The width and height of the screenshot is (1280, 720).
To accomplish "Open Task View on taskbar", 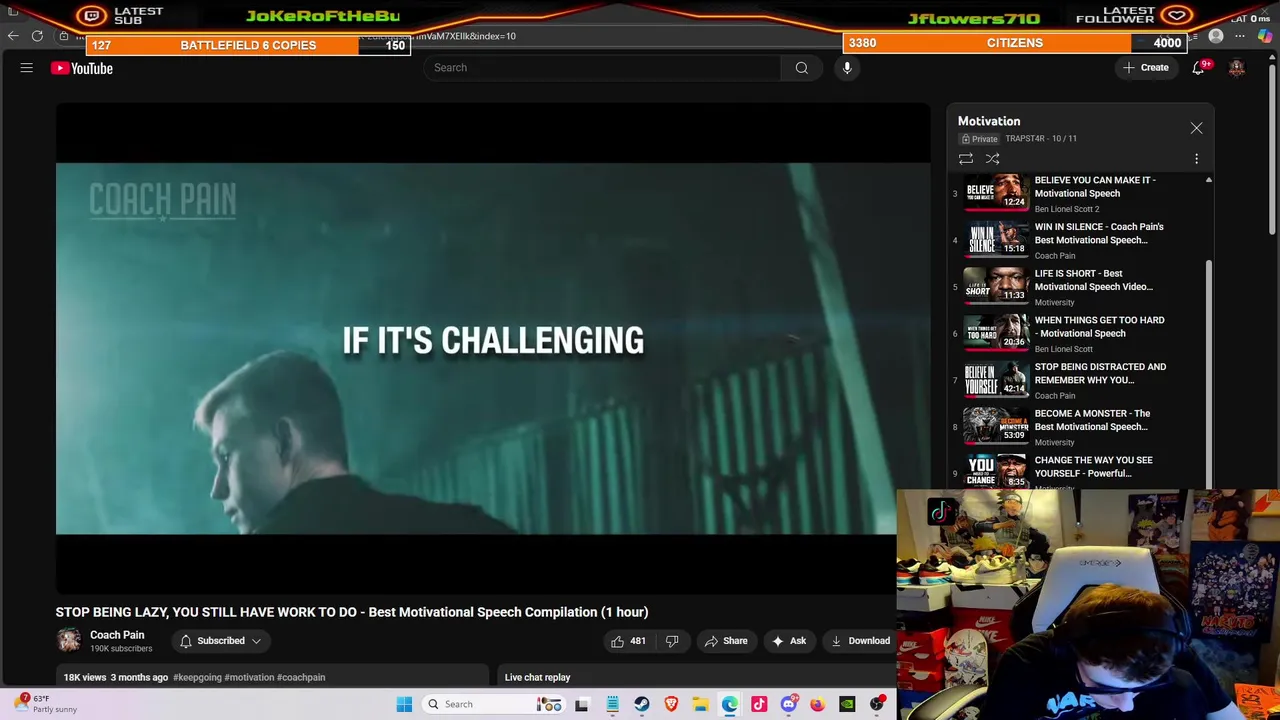I will (x=581, y=704).
